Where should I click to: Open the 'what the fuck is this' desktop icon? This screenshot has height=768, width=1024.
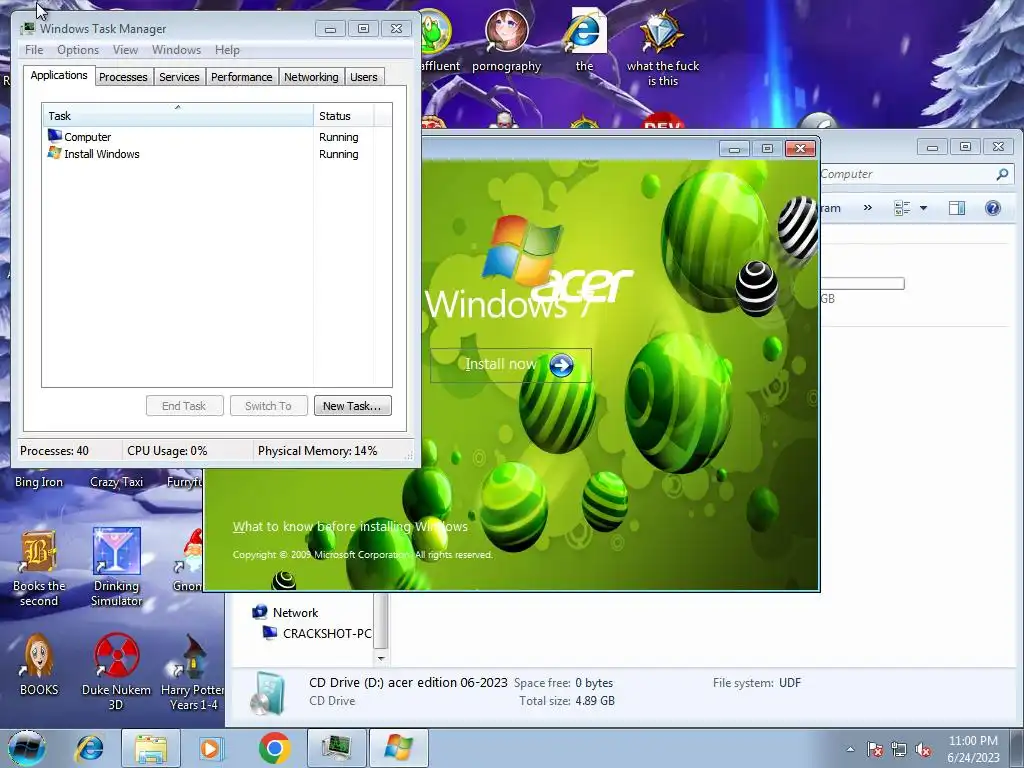click(x=662, y=47)
